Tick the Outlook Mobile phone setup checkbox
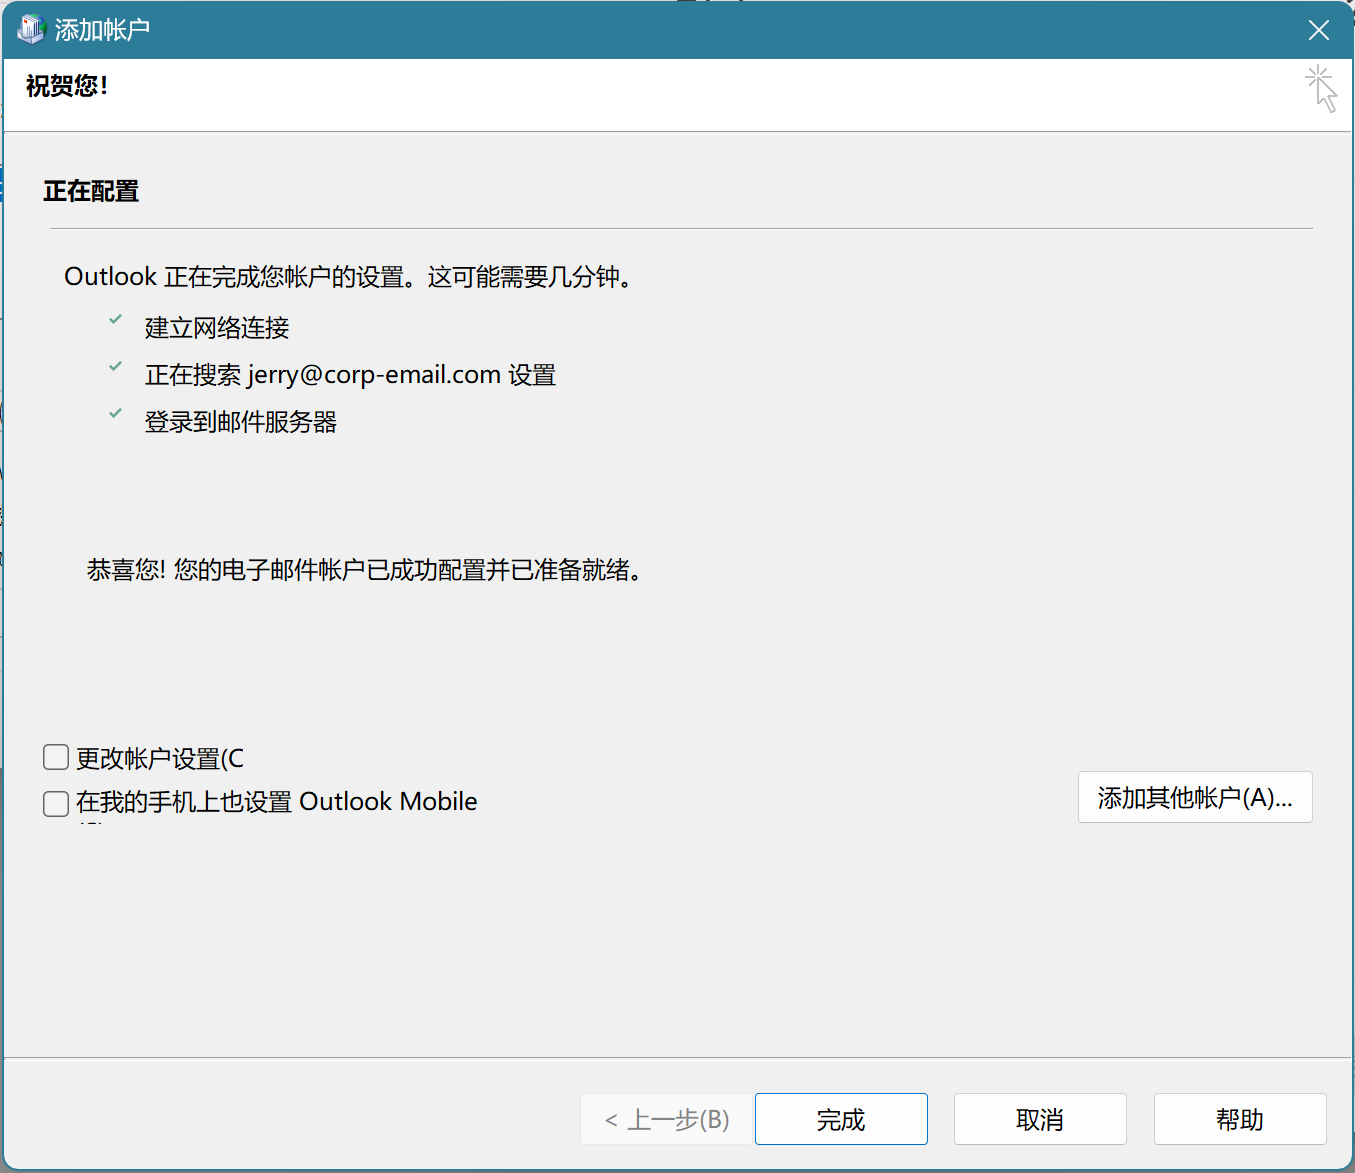This screenshot has width=1355, height=1173. point(56,803)
